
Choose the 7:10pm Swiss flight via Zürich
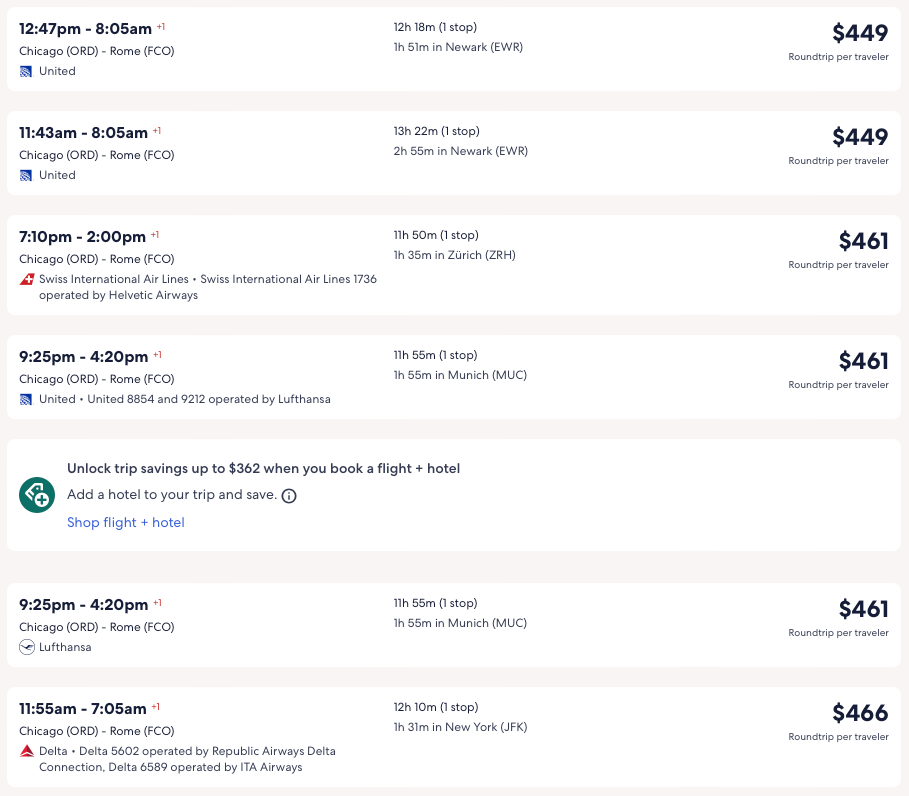tap(82, 237)
